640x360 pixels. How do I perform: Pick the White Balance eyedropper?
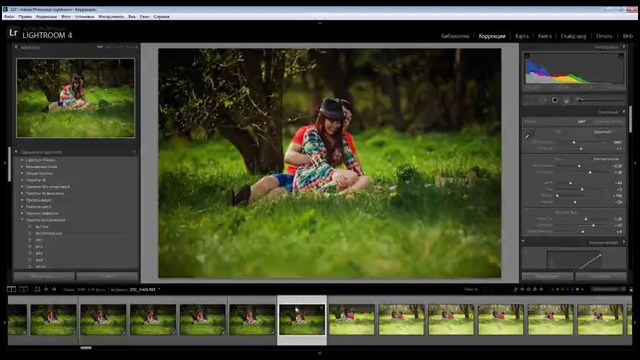coord(529,135)
